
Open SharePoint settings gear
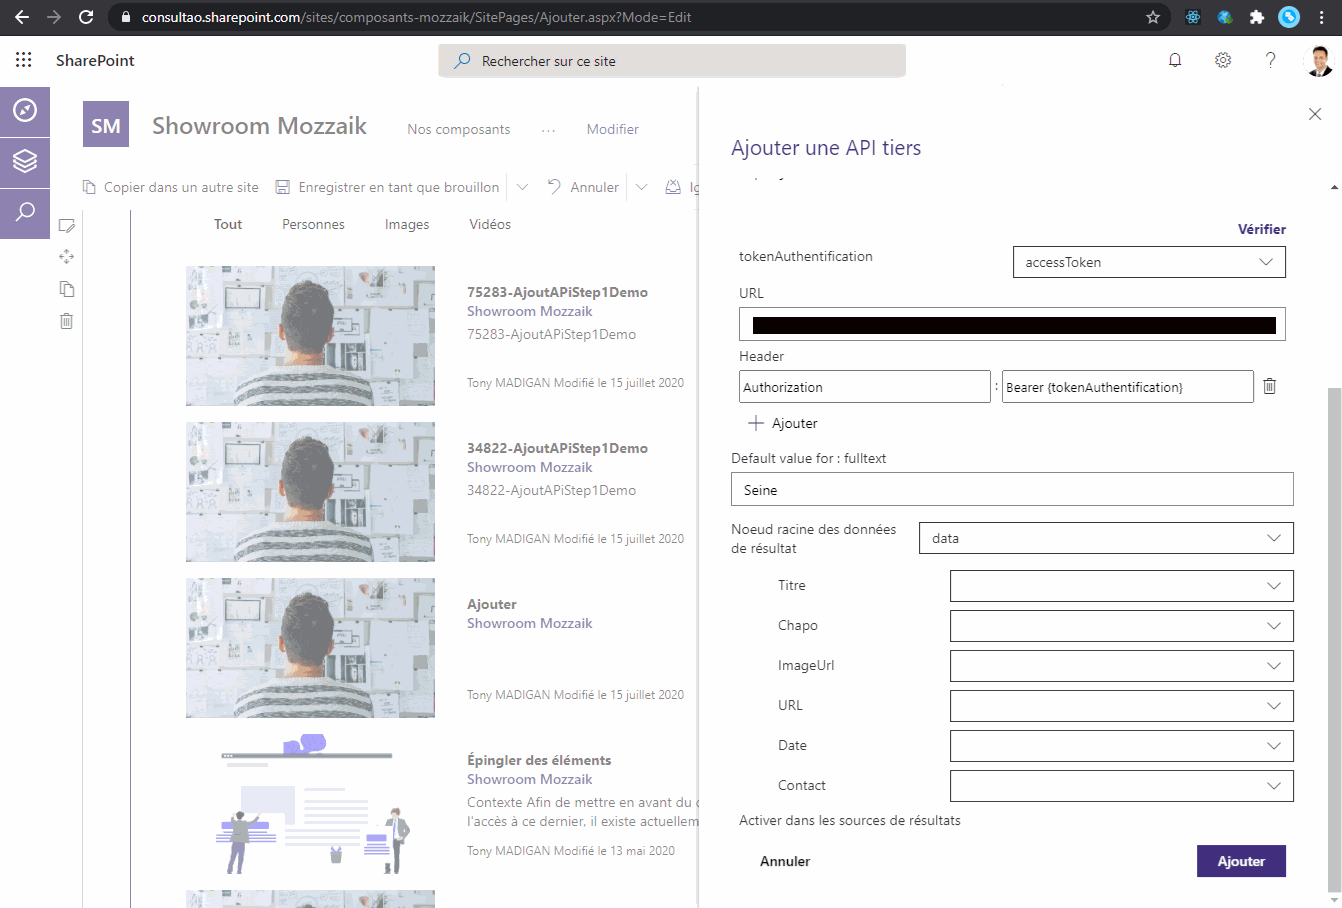pyautogui.click(x=1223, y=60)
